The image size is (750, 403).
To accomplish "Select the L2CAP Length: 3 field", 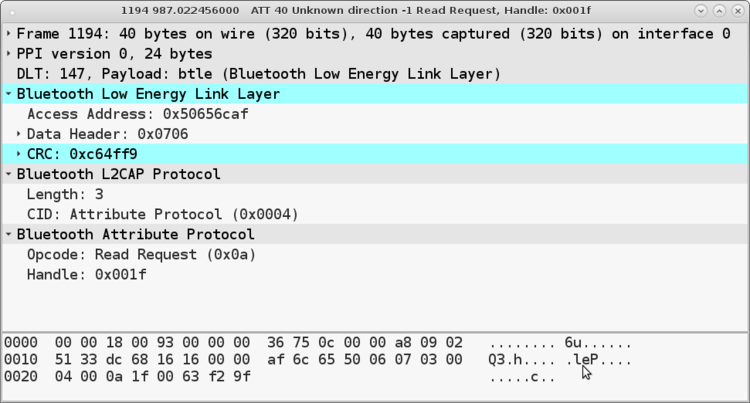I will point(64,194).
